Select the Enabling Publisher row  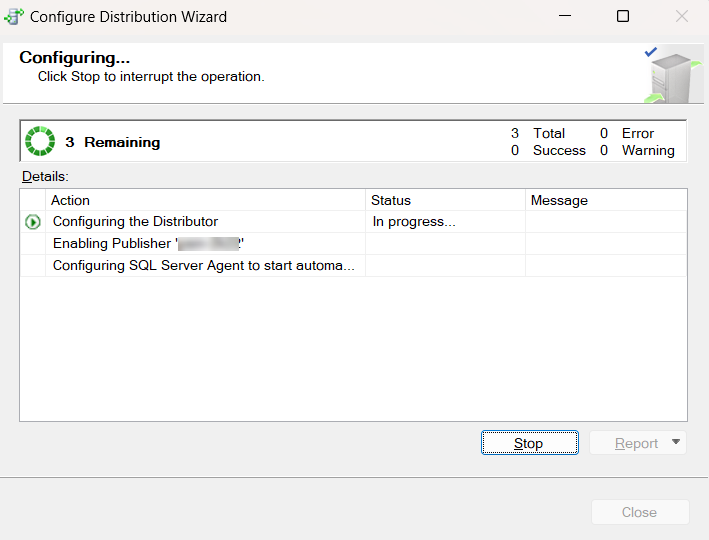click(x=353, y=243)
